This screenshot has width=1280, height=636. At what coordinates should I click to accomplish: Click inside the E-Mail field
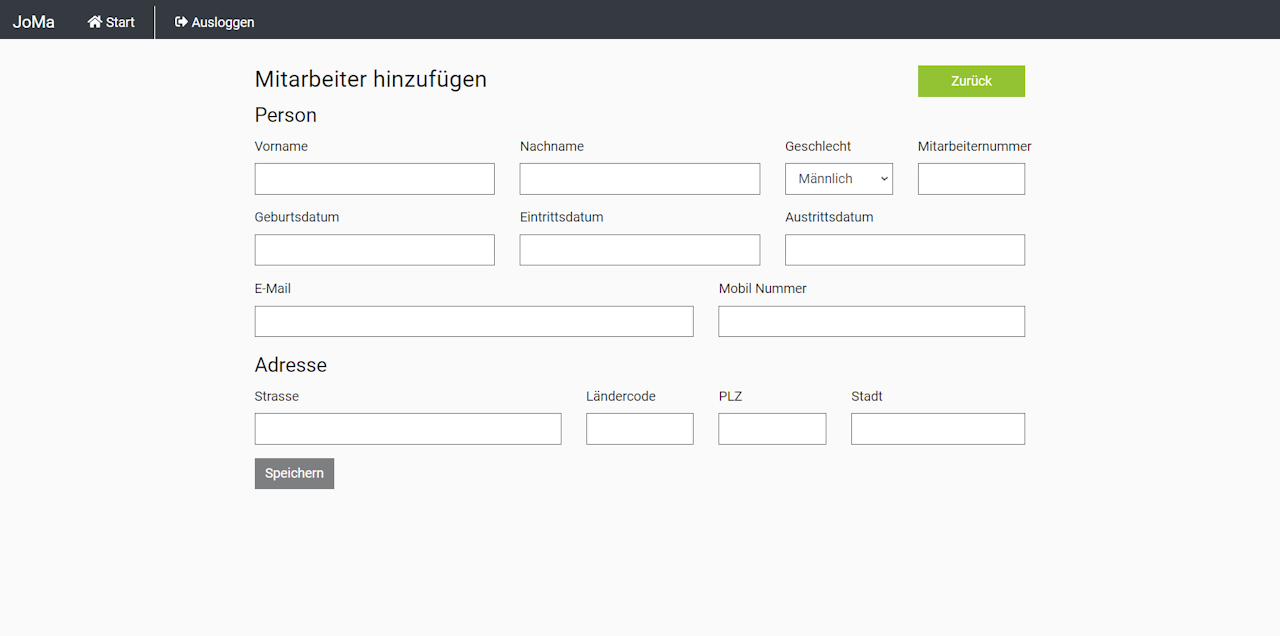(x=473, y=322)
